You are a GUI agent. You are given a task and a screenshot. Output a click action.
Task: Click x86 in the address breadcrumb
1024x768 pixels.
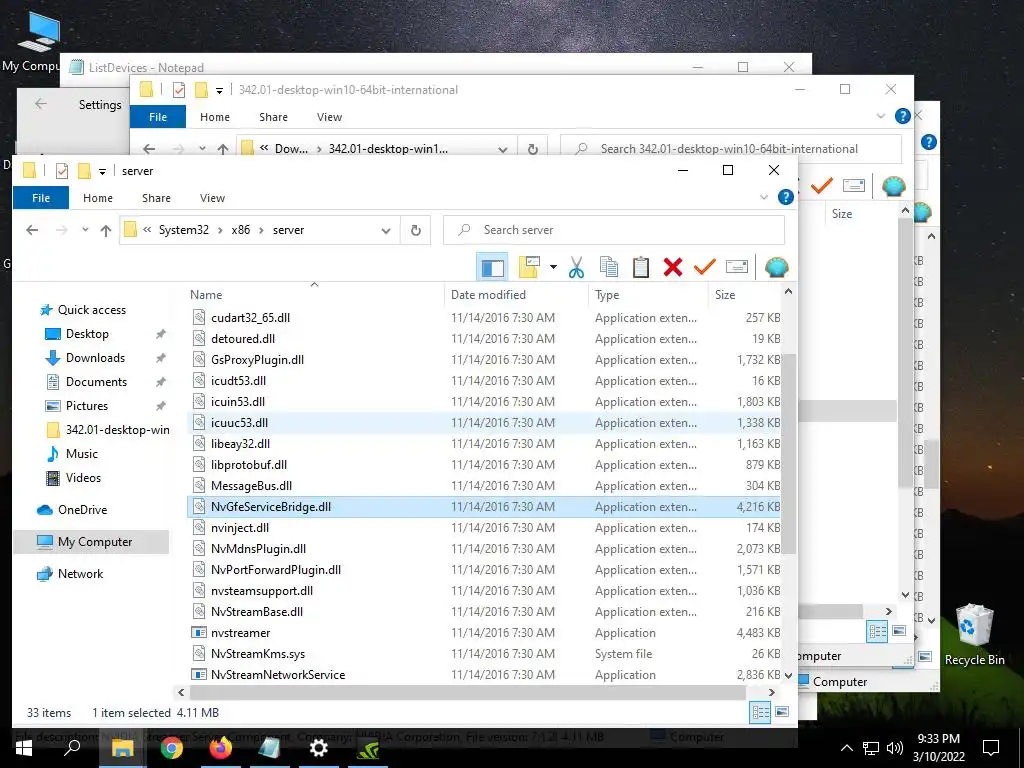coord(240,230)
